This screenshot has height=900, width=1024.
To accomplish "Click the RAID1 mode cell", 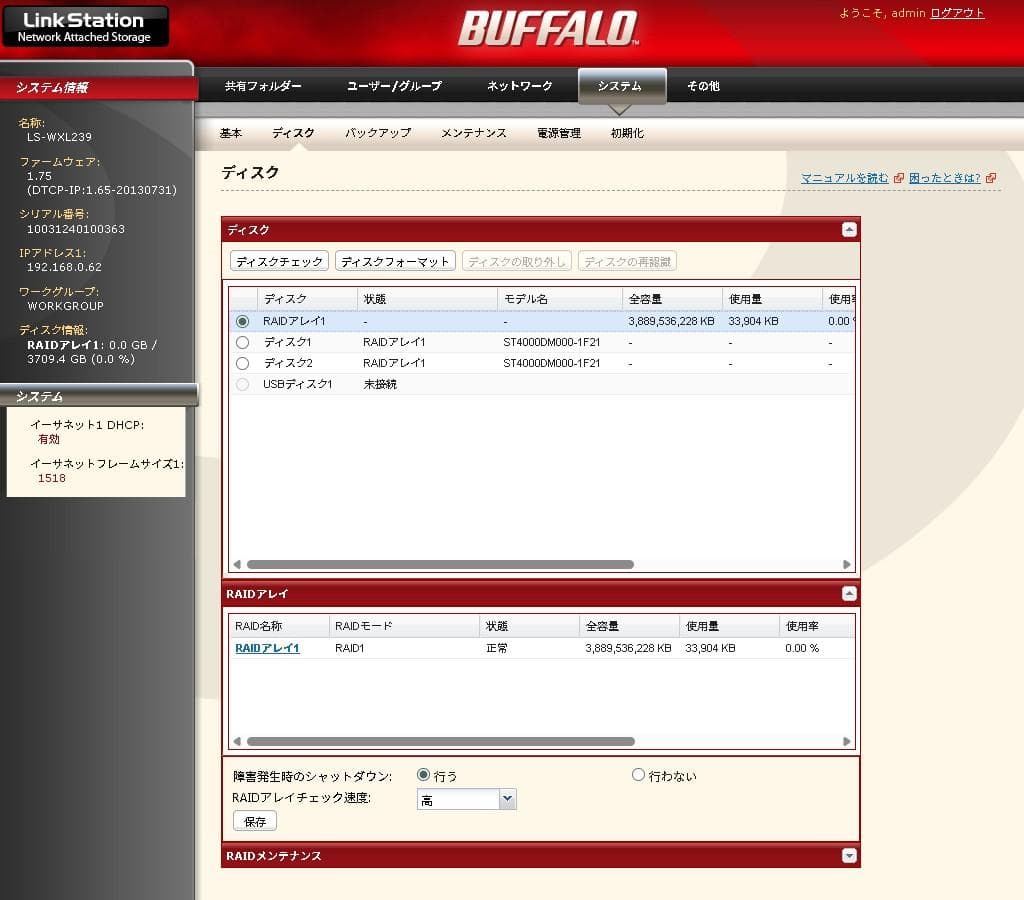I will 349,648.
